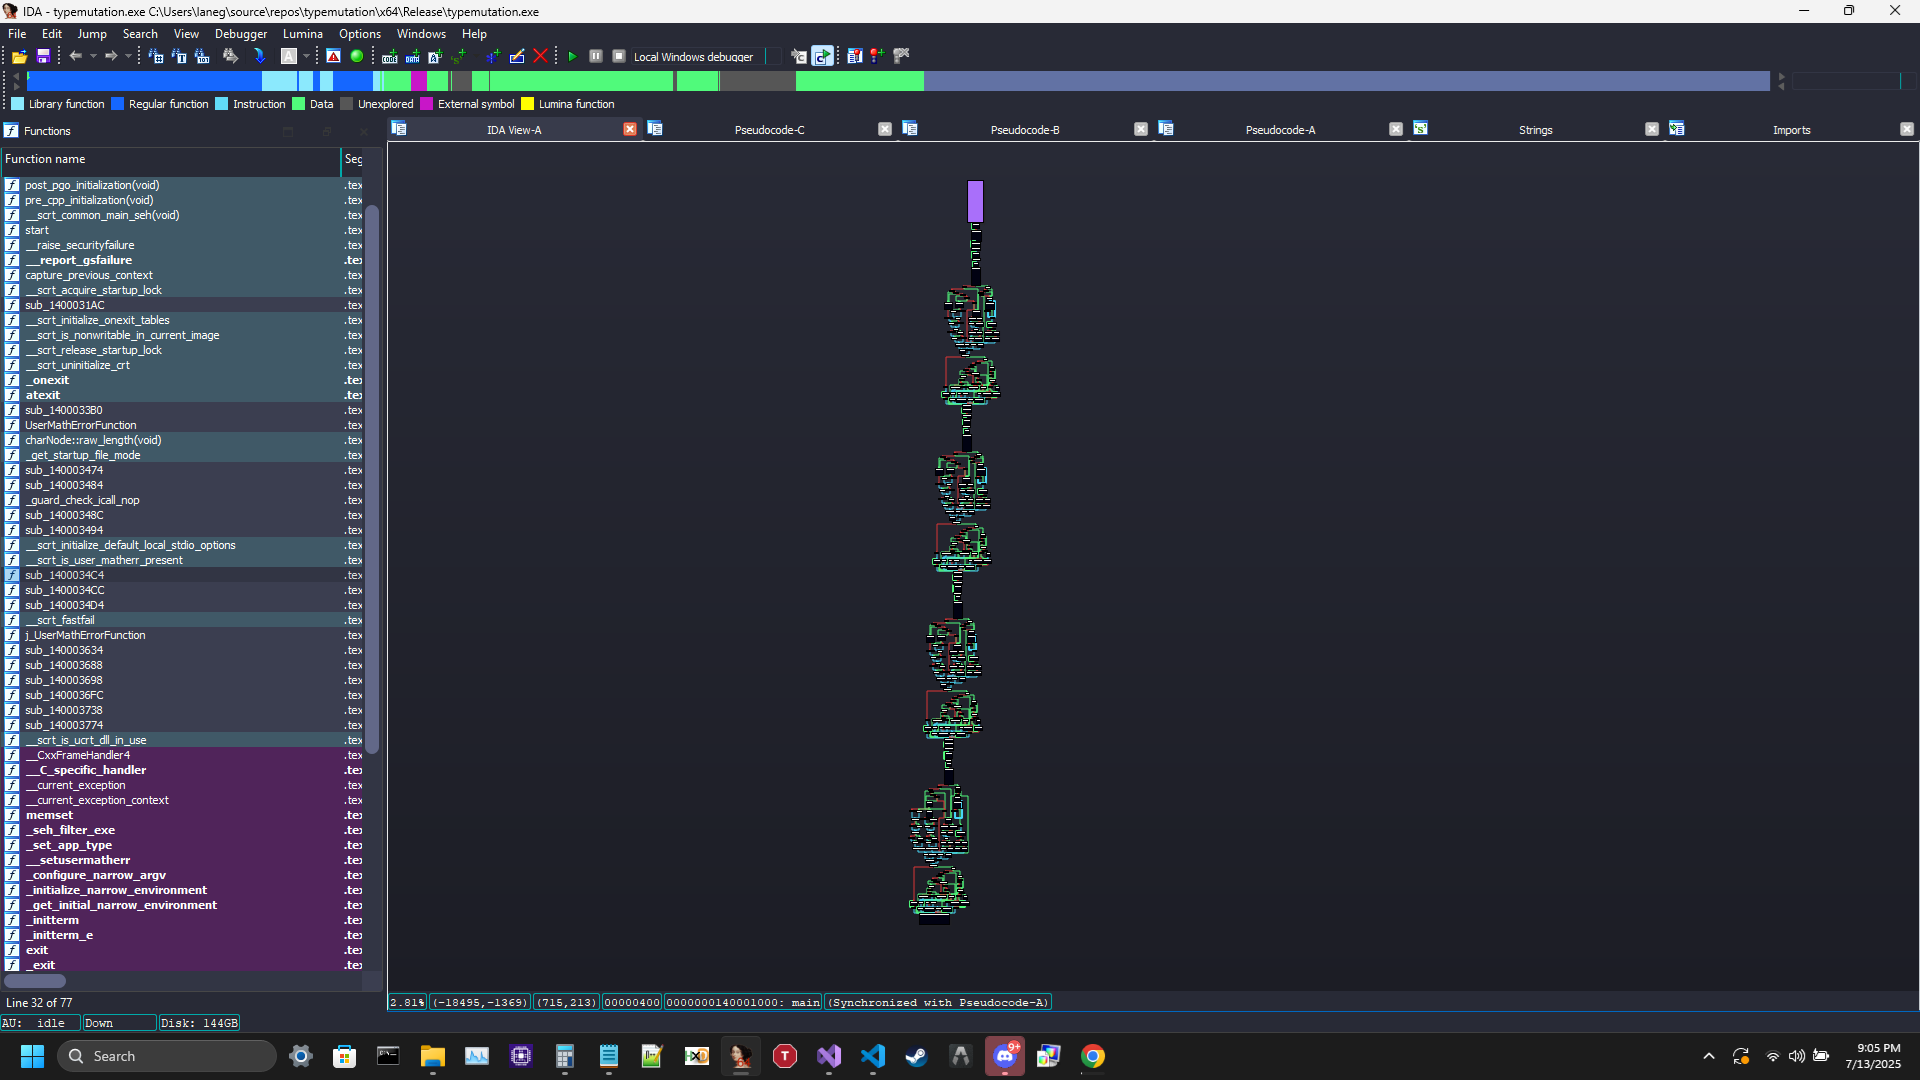Open Visual Studio Code from taskbar

[x=872, y=1056]
